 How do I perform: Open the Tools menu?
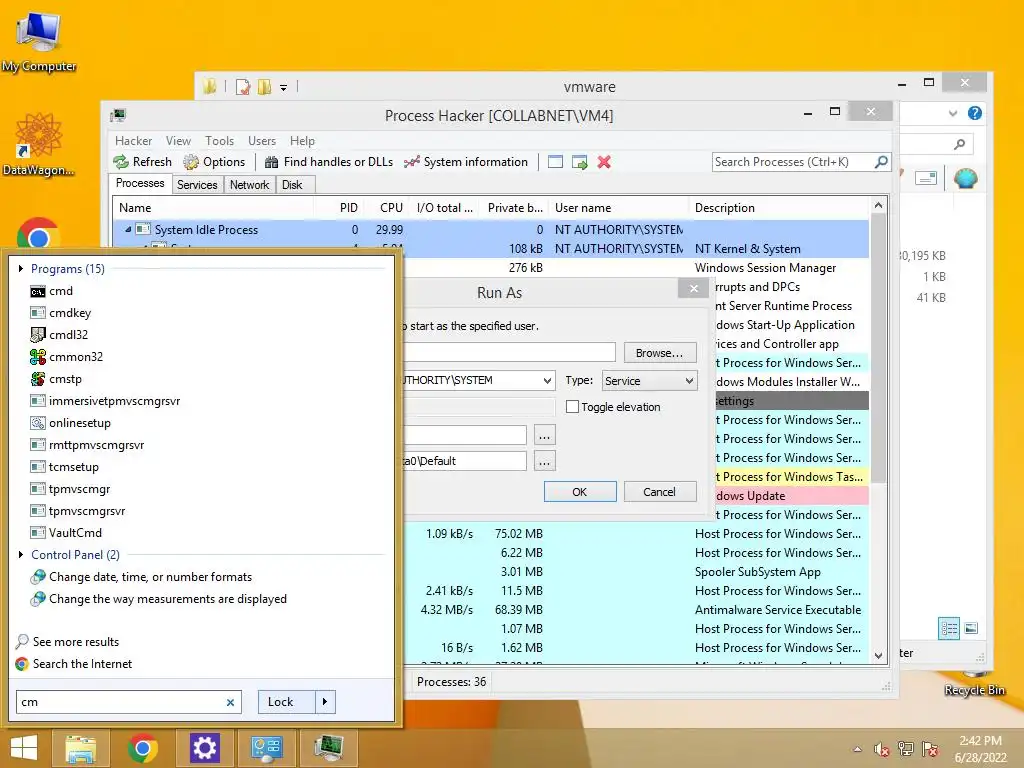[219, 141]
